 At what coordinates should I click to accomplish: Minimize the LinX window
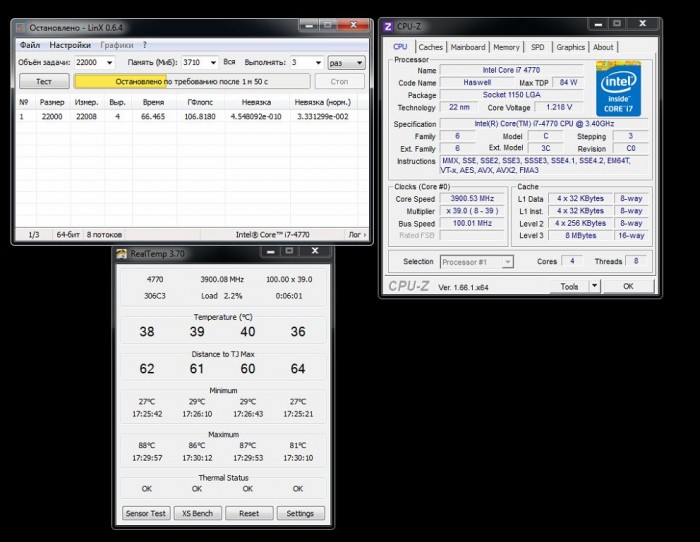pos(309,25)
